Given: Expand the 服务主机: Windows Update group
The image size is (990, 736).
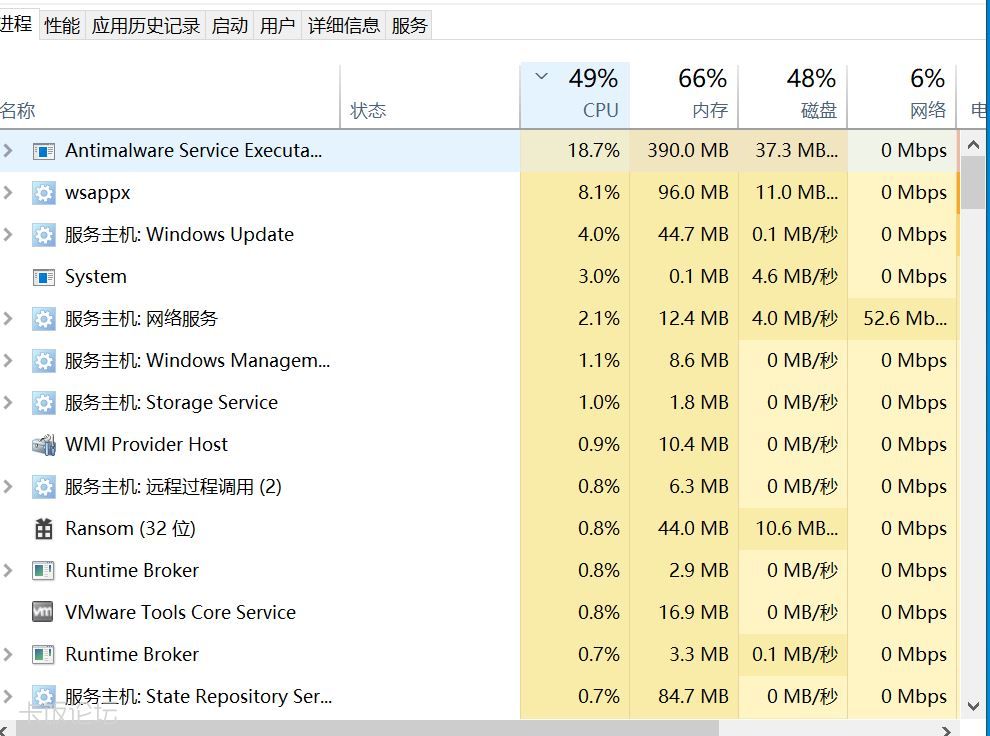Looking at the screenshot, I should tap(9, 235).
